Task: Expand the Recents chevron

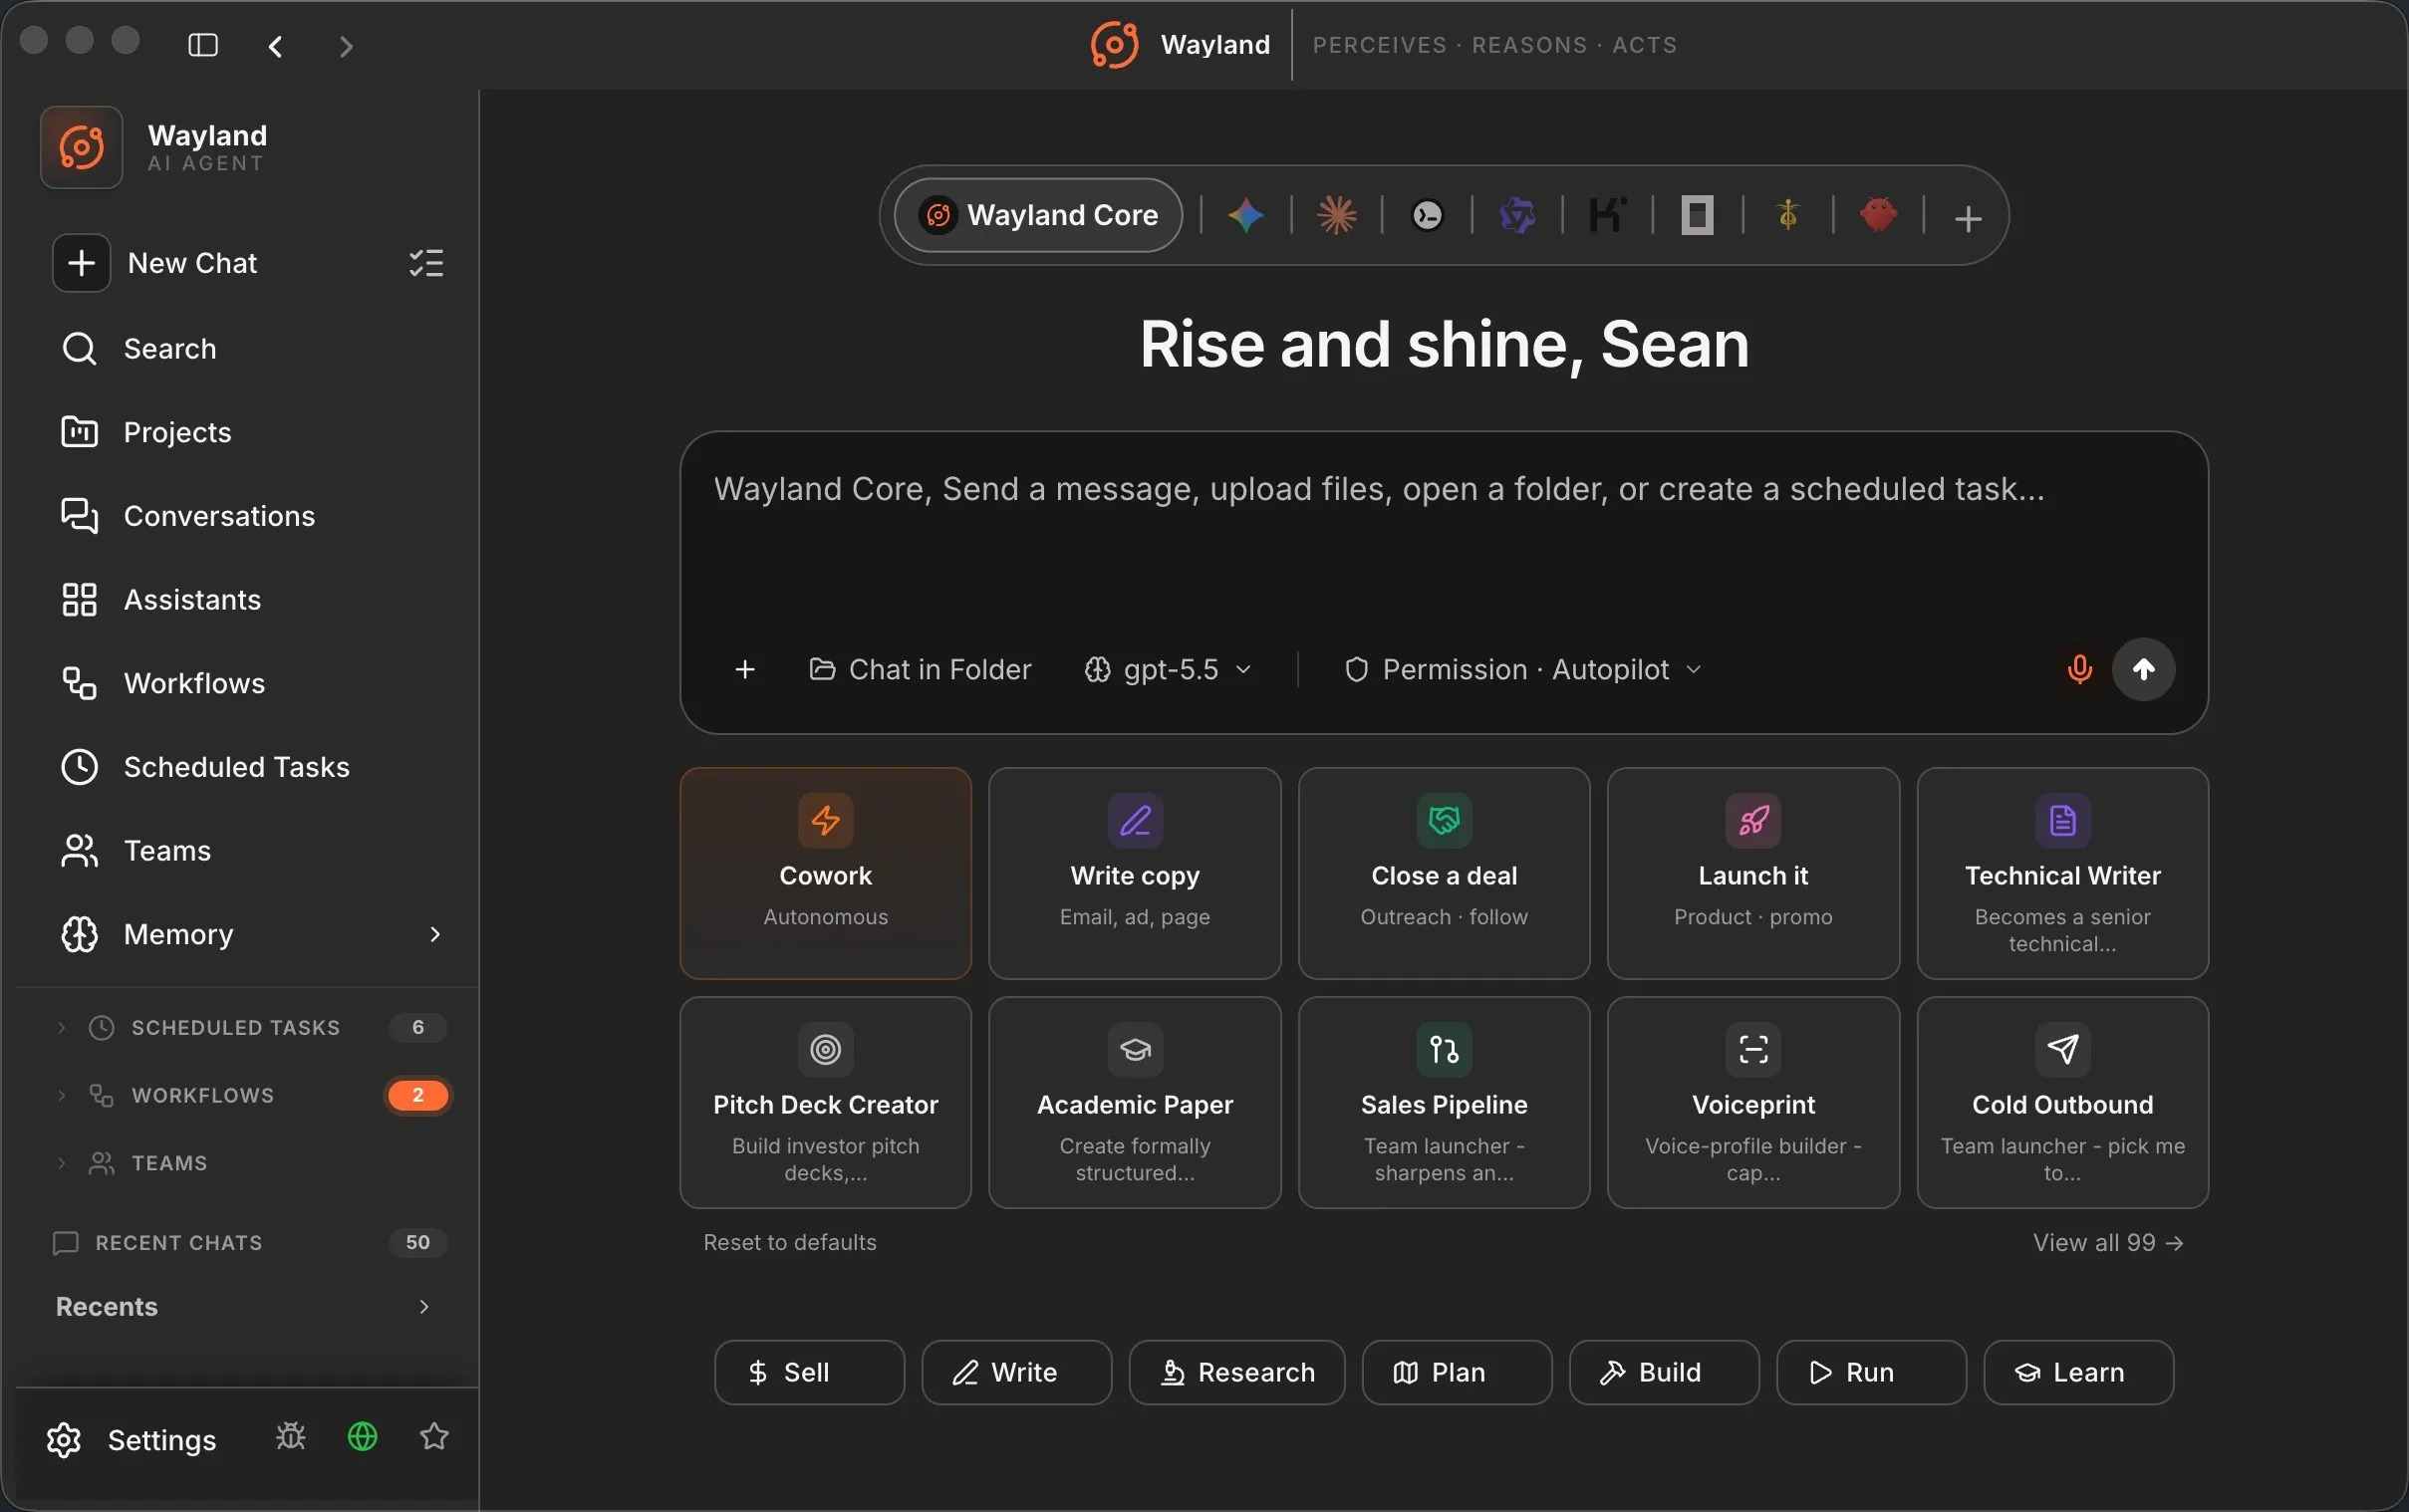Action: tap(424, 1307)
